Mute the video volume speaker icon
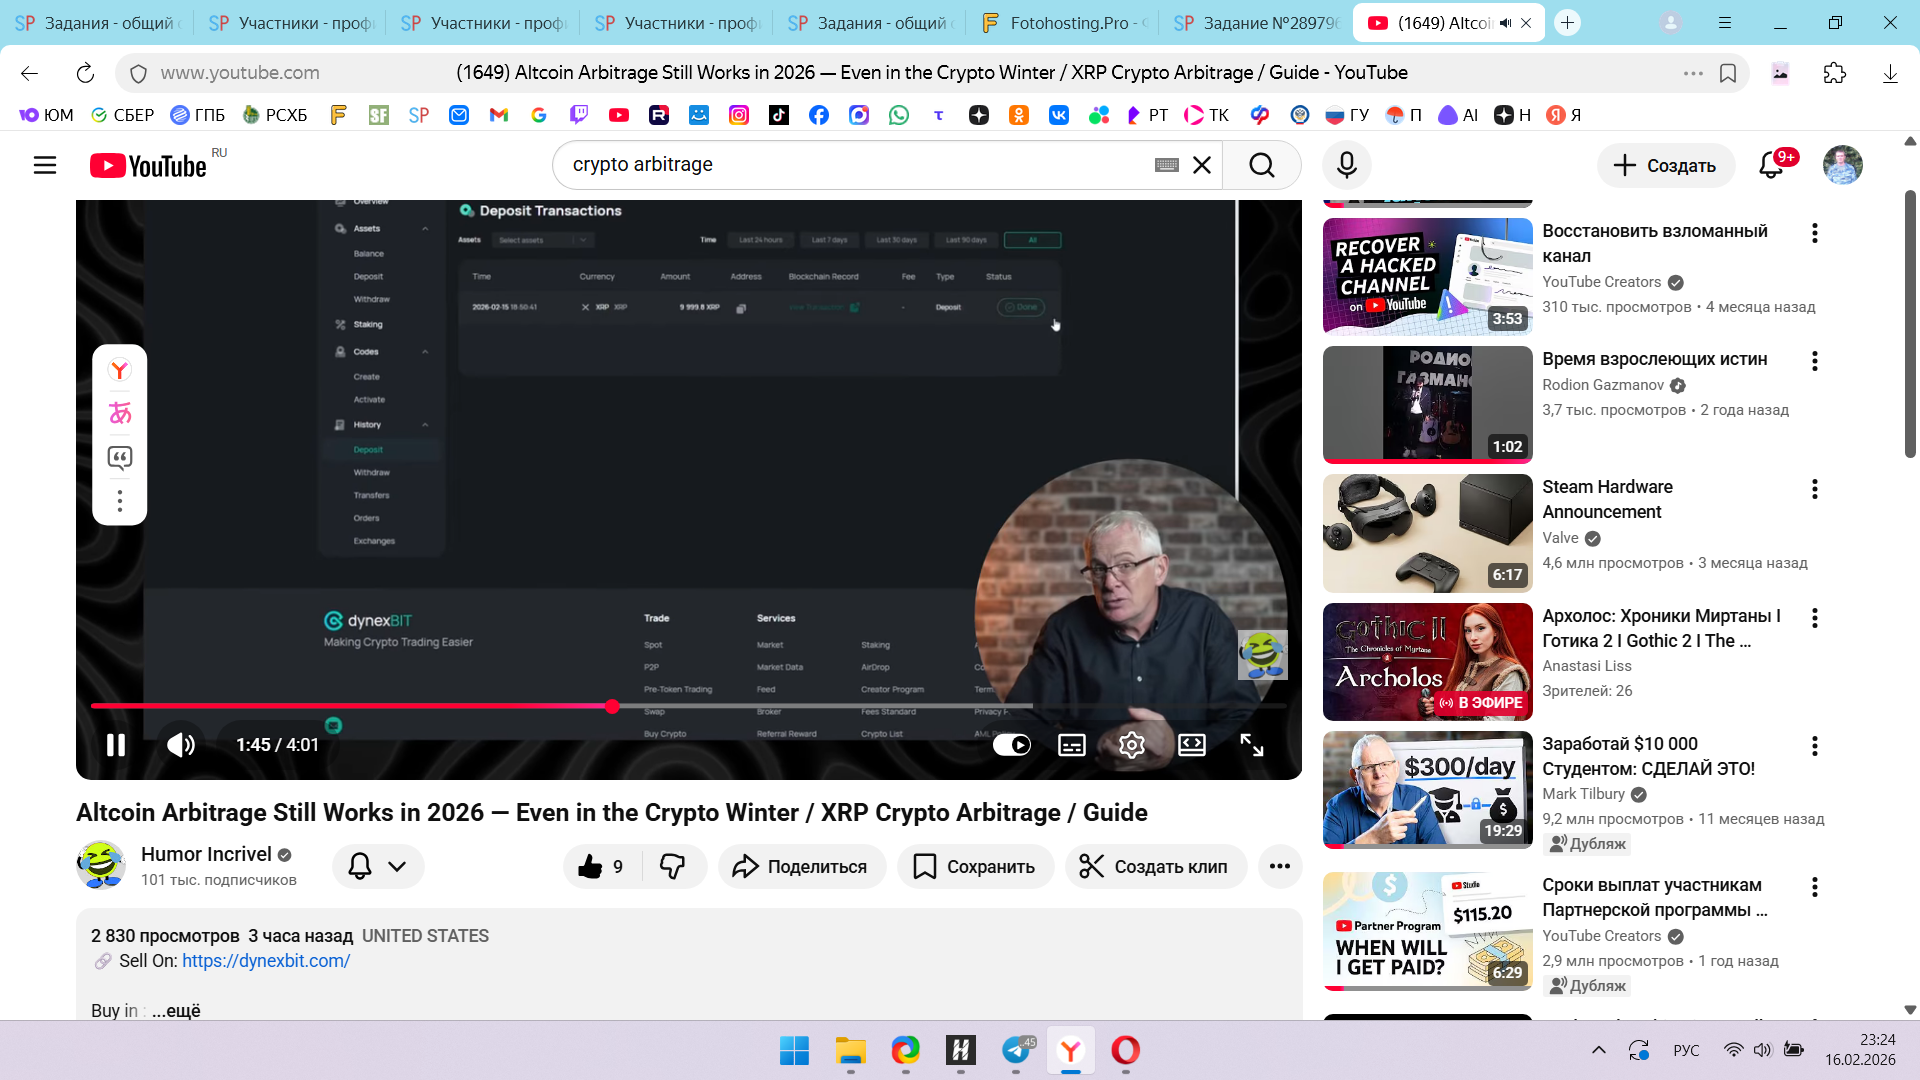 coord(181,745)
